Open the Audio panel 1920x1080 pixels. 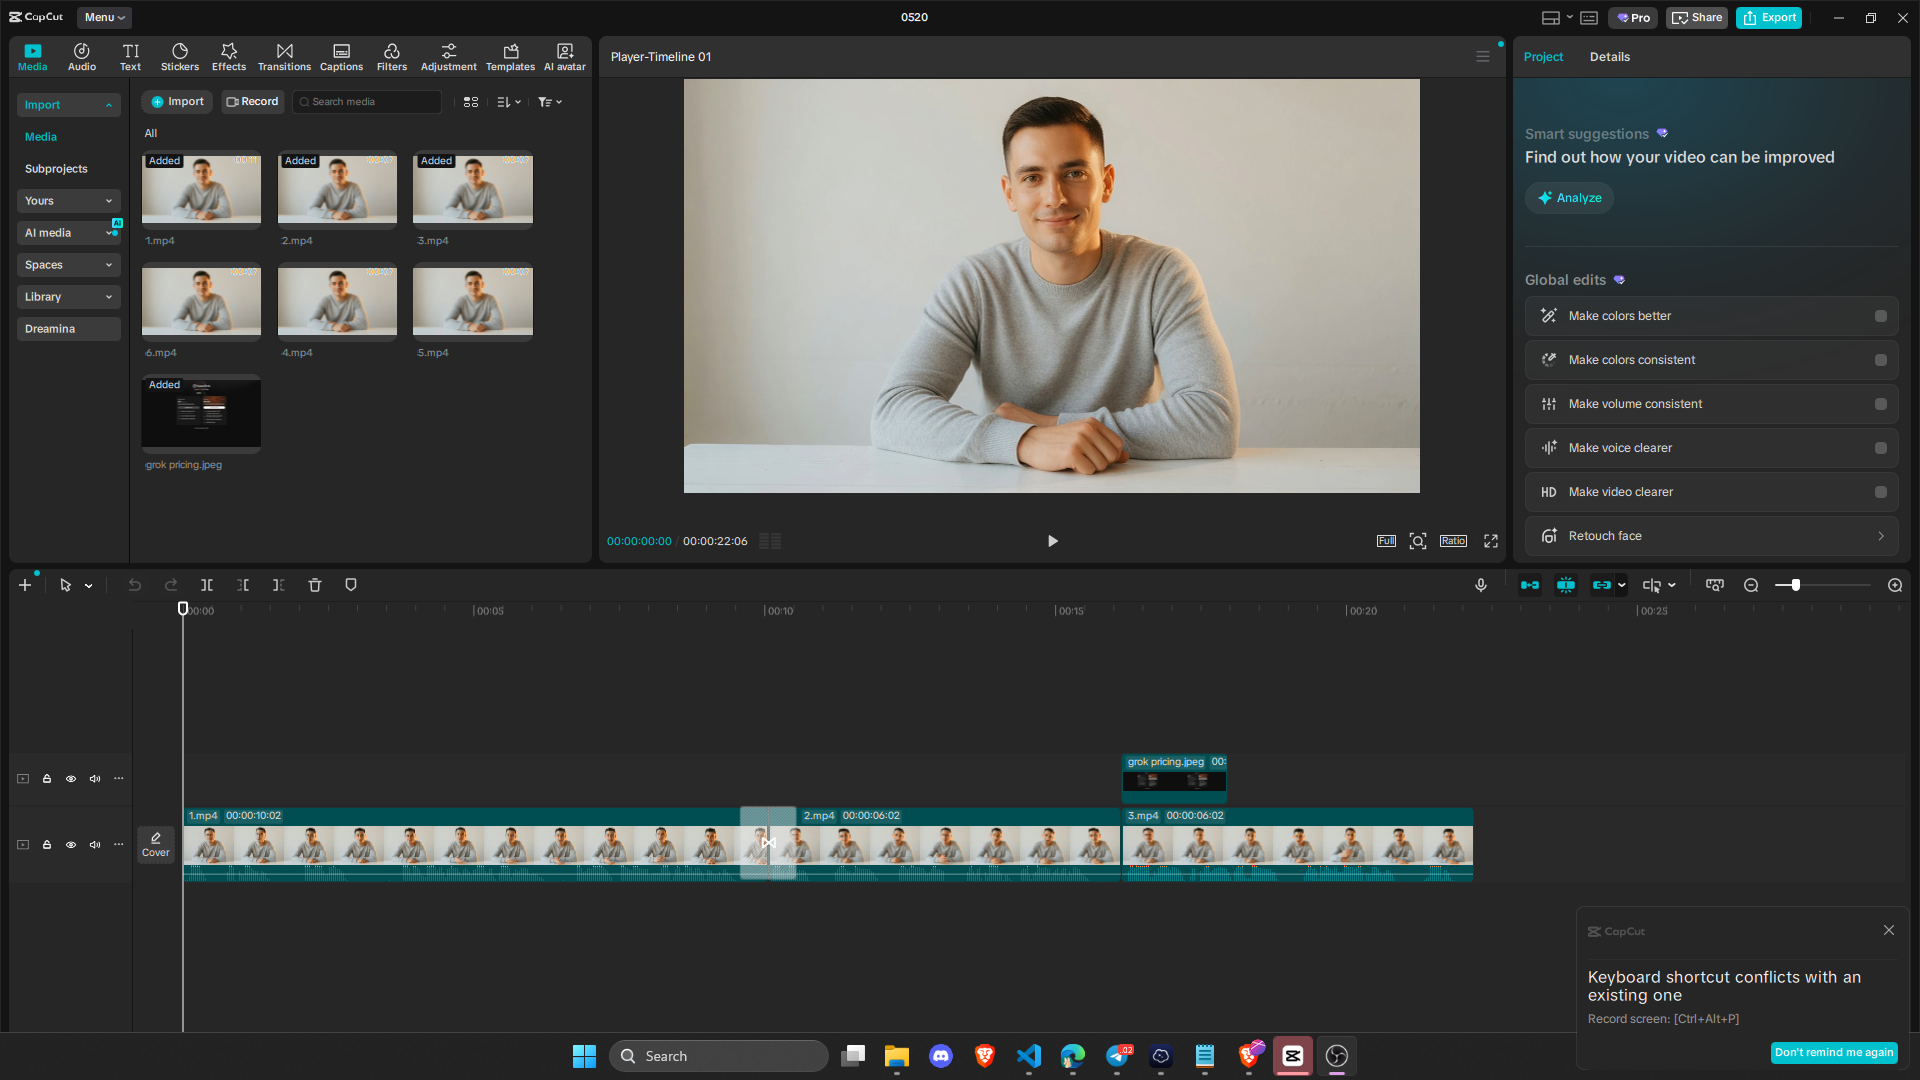click(82, 57)
